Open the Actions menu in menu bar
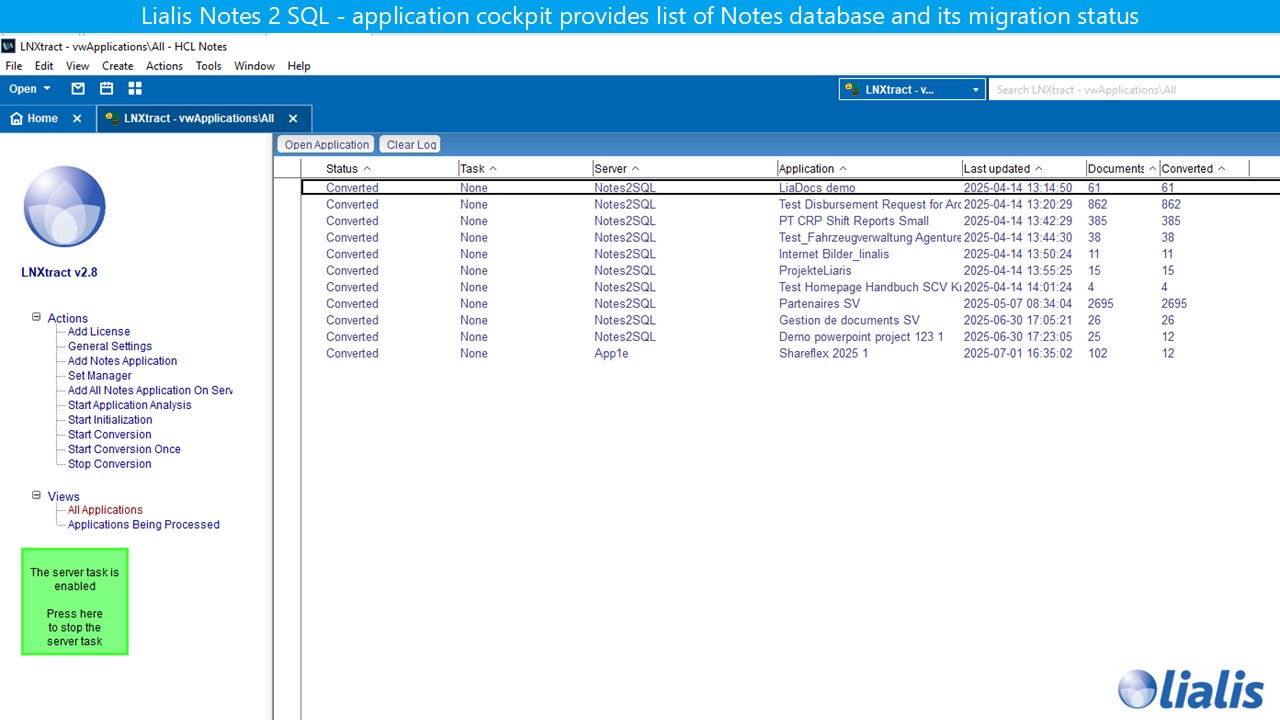Viewport: 1280px width, 720px height. click(x=164, y=66)
